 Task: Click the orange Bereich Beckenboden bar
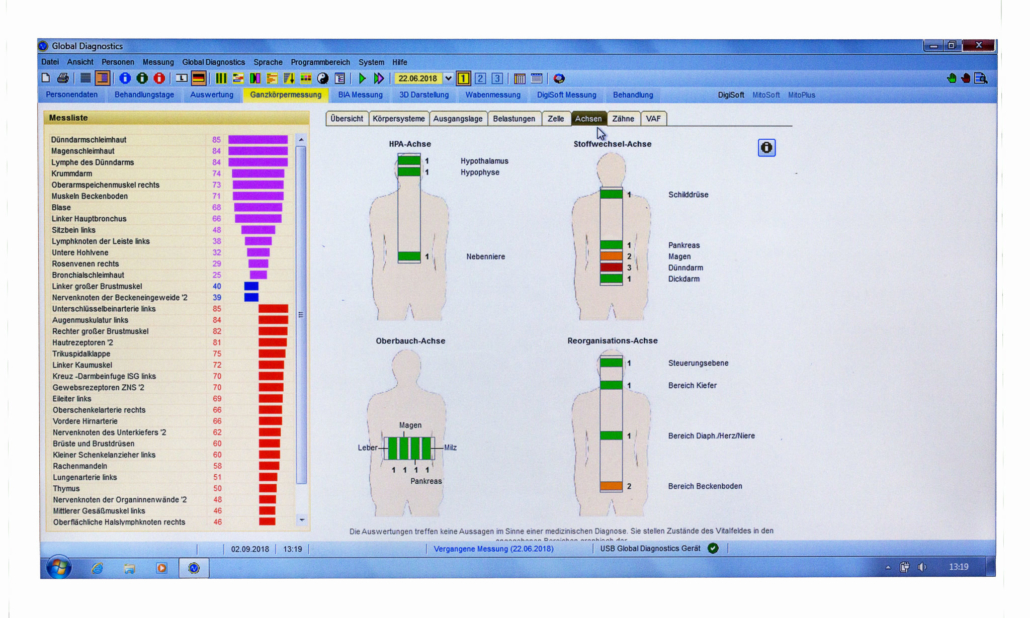(x=611, y=486)
